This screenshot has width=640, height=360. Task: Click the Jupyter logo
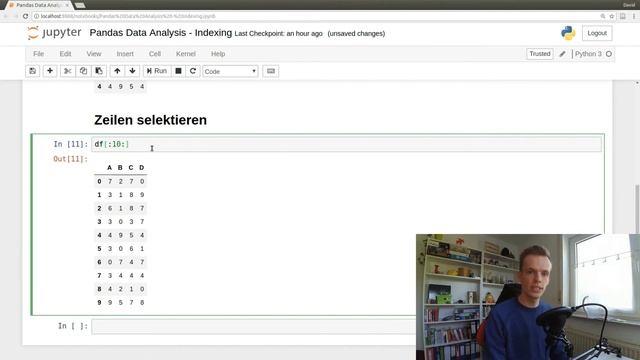[x=54, y=33]
